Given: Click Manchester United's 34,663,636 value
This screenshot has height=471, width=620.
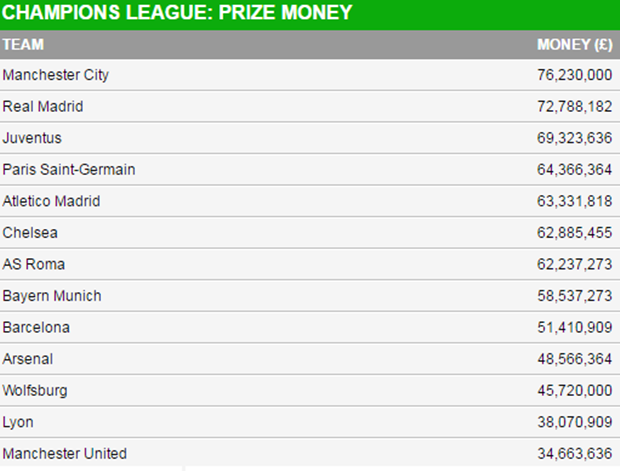Looking at the screenshot, I should click(575, 454).
